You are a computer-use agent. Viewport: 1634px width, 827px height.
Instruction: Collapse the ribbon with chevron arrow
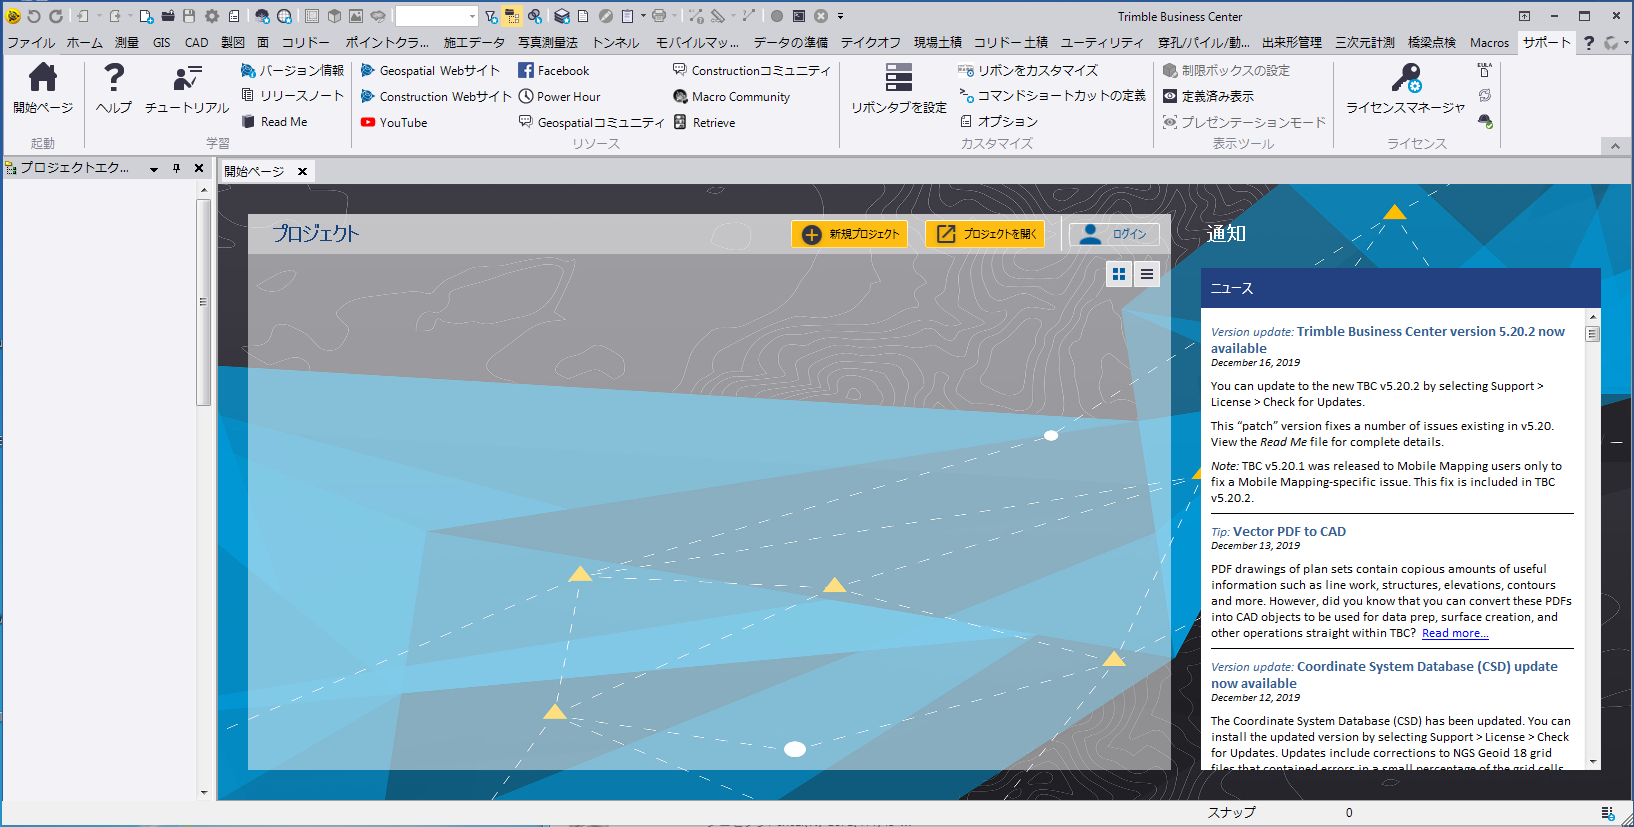[1615, 146]
